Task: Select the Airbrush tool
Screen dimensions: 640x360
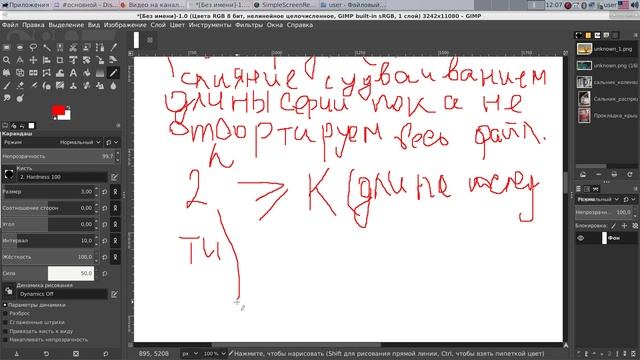Action: [x=33, y=86]
